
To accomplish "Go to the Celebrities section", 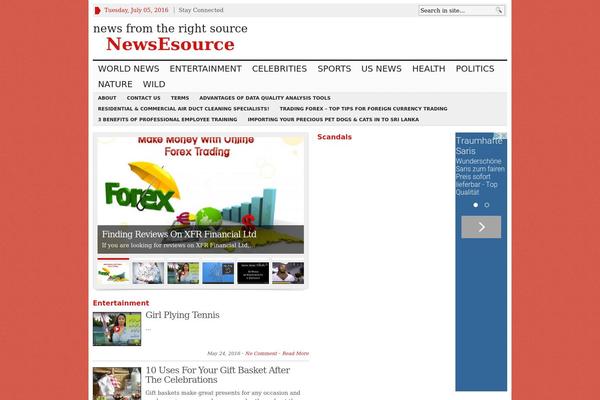I will coord(279,69).
